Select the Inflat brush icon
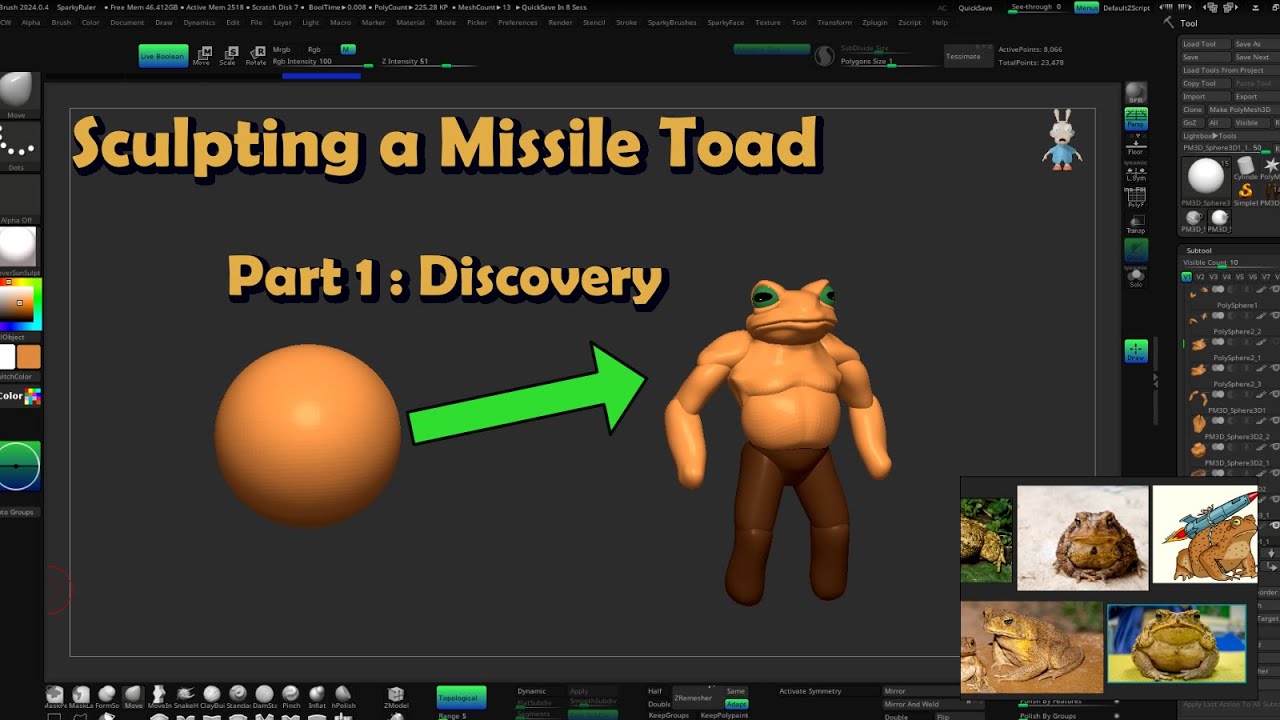 click(x=317, y=697)
